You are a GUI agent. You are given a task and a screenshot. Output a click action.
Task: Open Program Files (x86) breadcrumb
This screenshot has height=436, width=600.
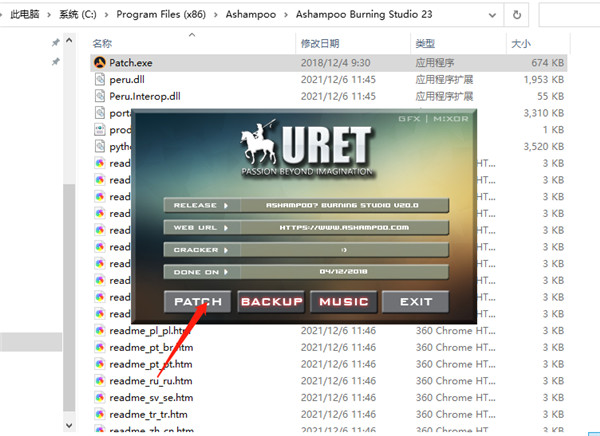tap(161, 15)
